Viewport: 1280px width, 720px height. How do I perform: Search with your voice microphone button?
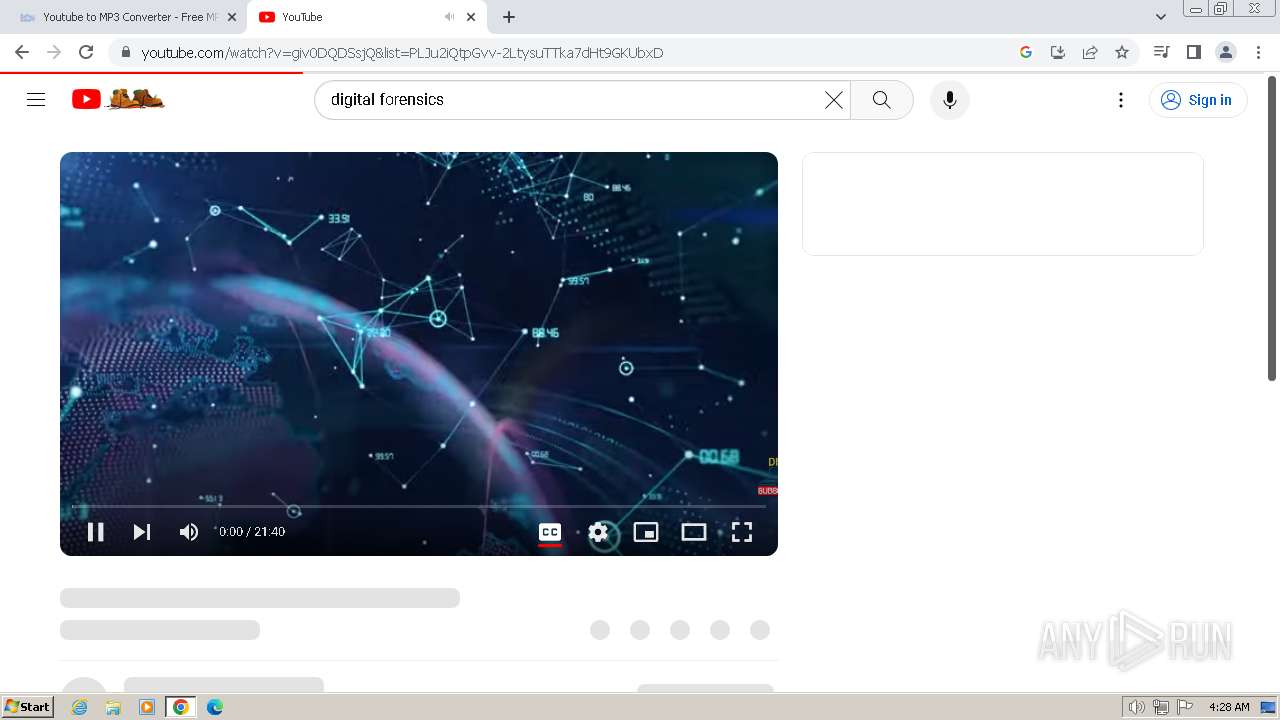[x=950, y=100]
